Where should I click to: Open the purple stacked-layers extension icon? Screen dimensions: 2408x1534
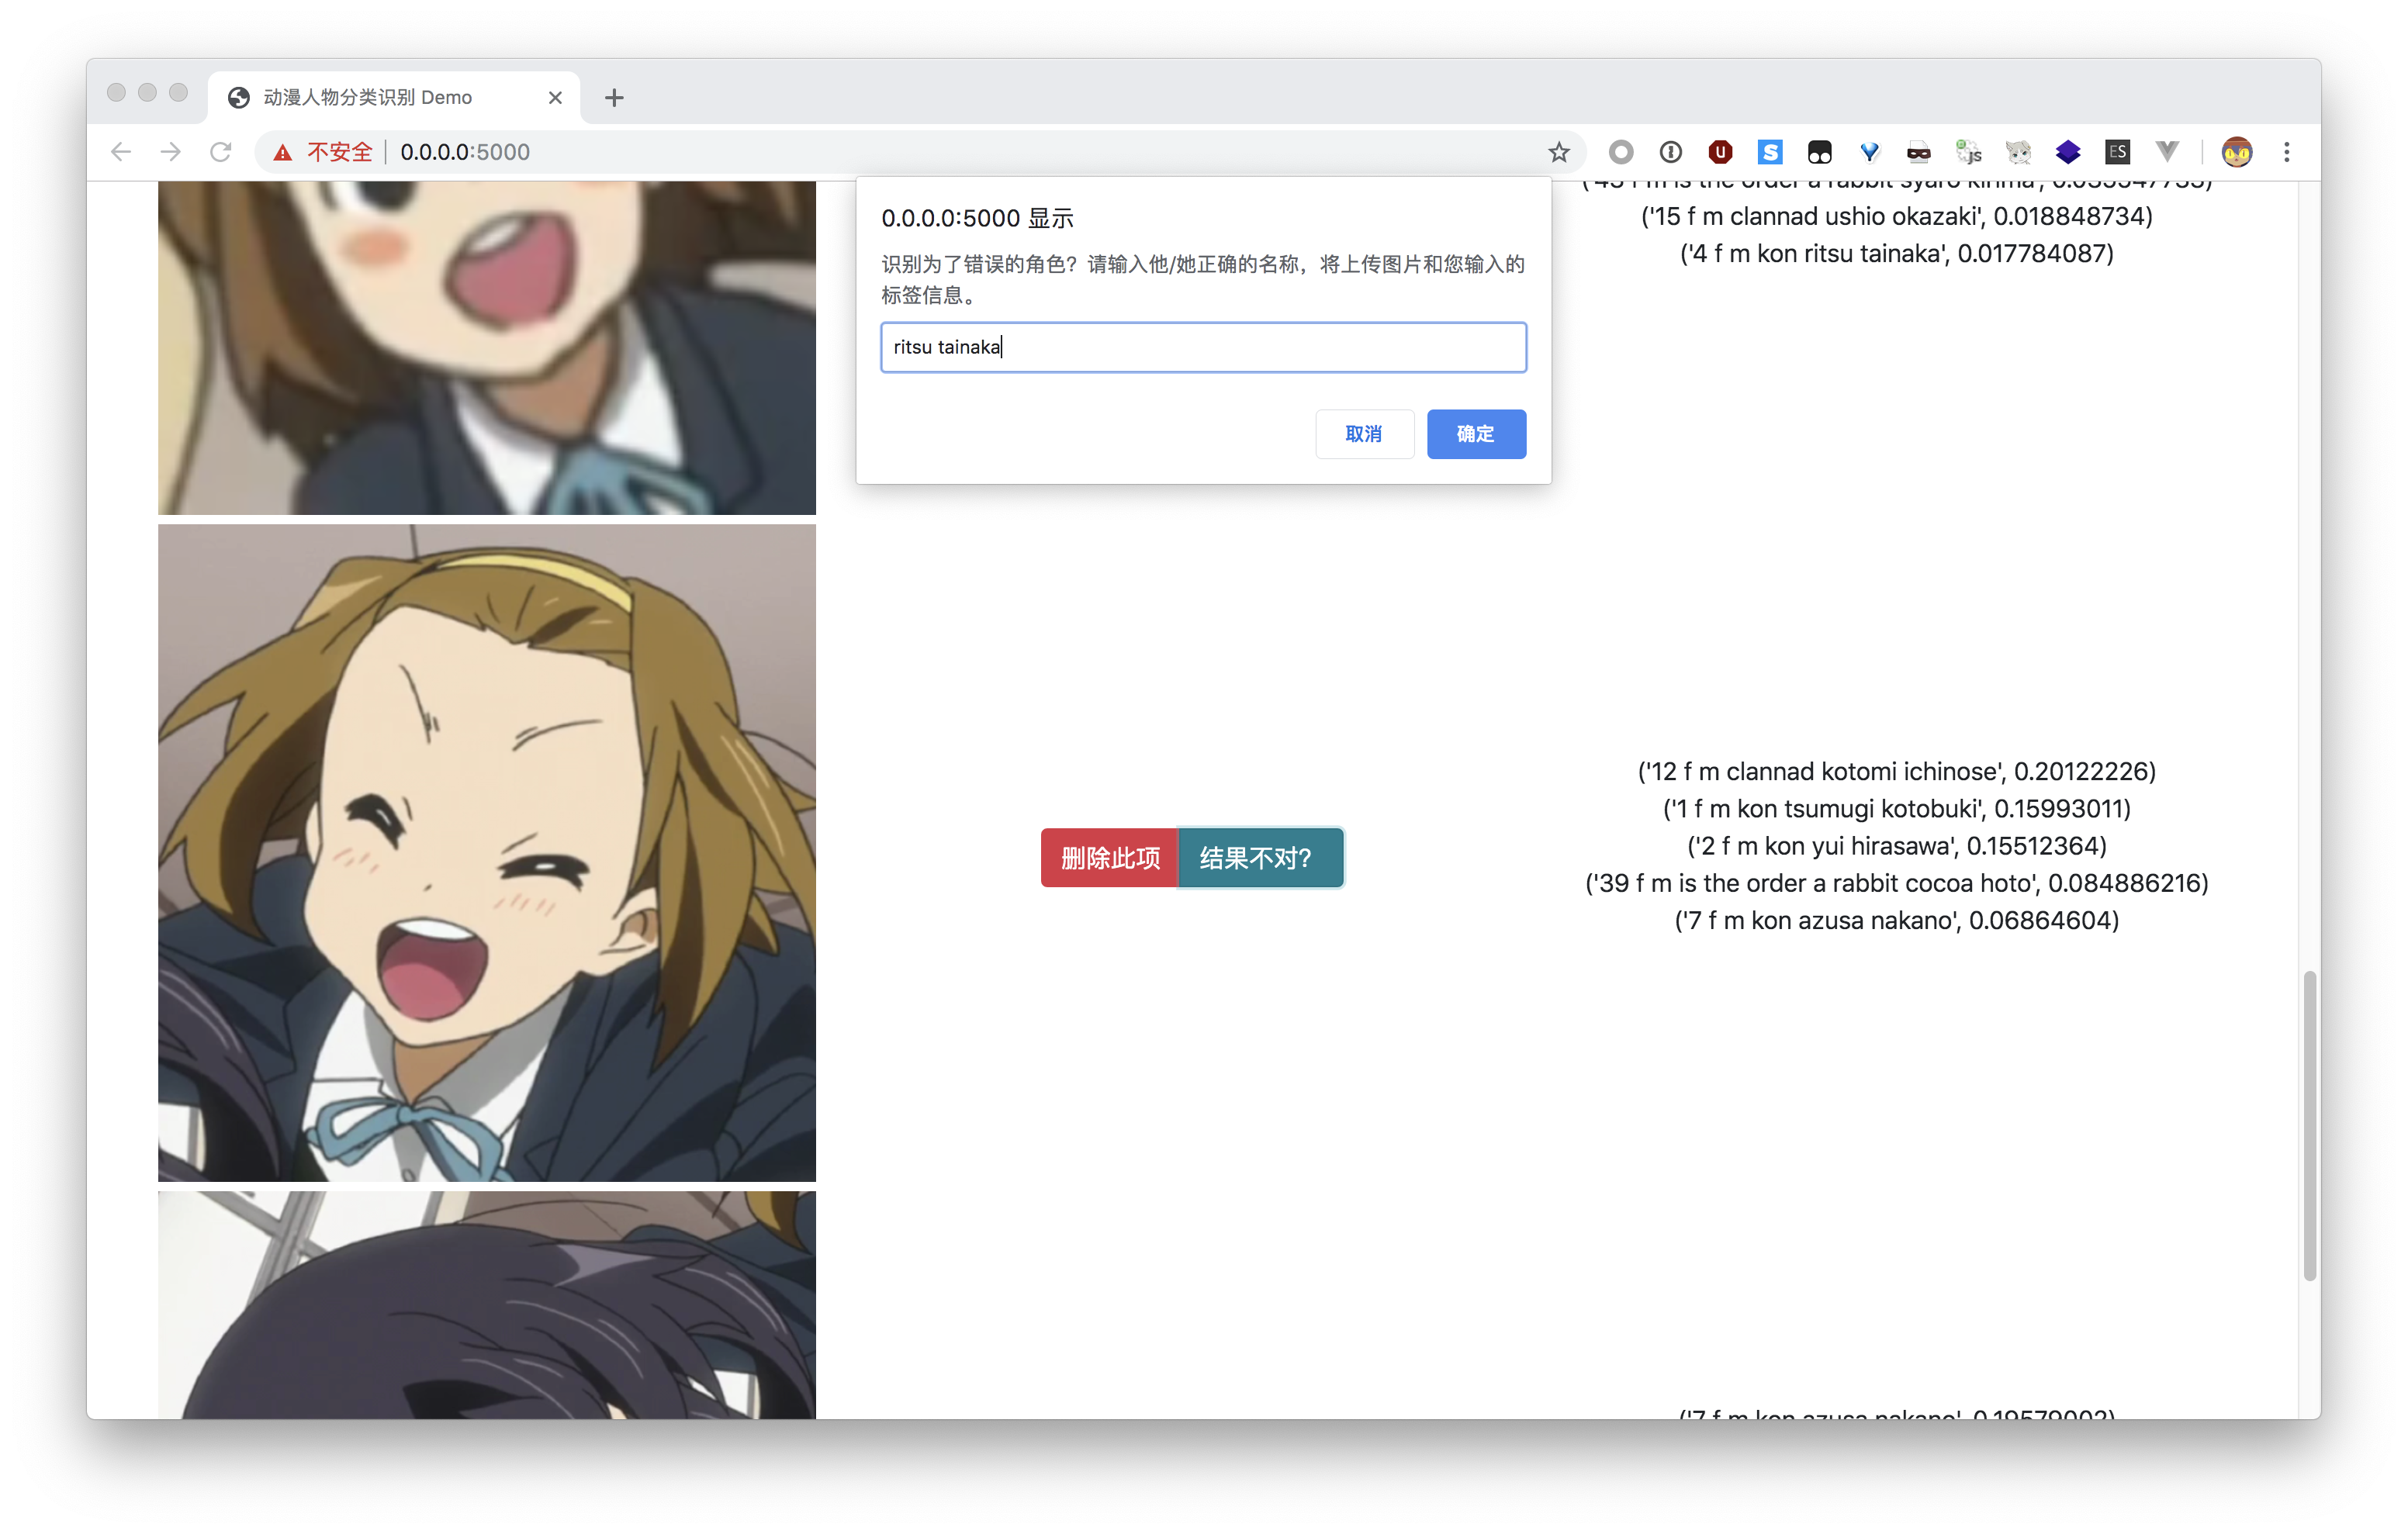(2068, 152)
